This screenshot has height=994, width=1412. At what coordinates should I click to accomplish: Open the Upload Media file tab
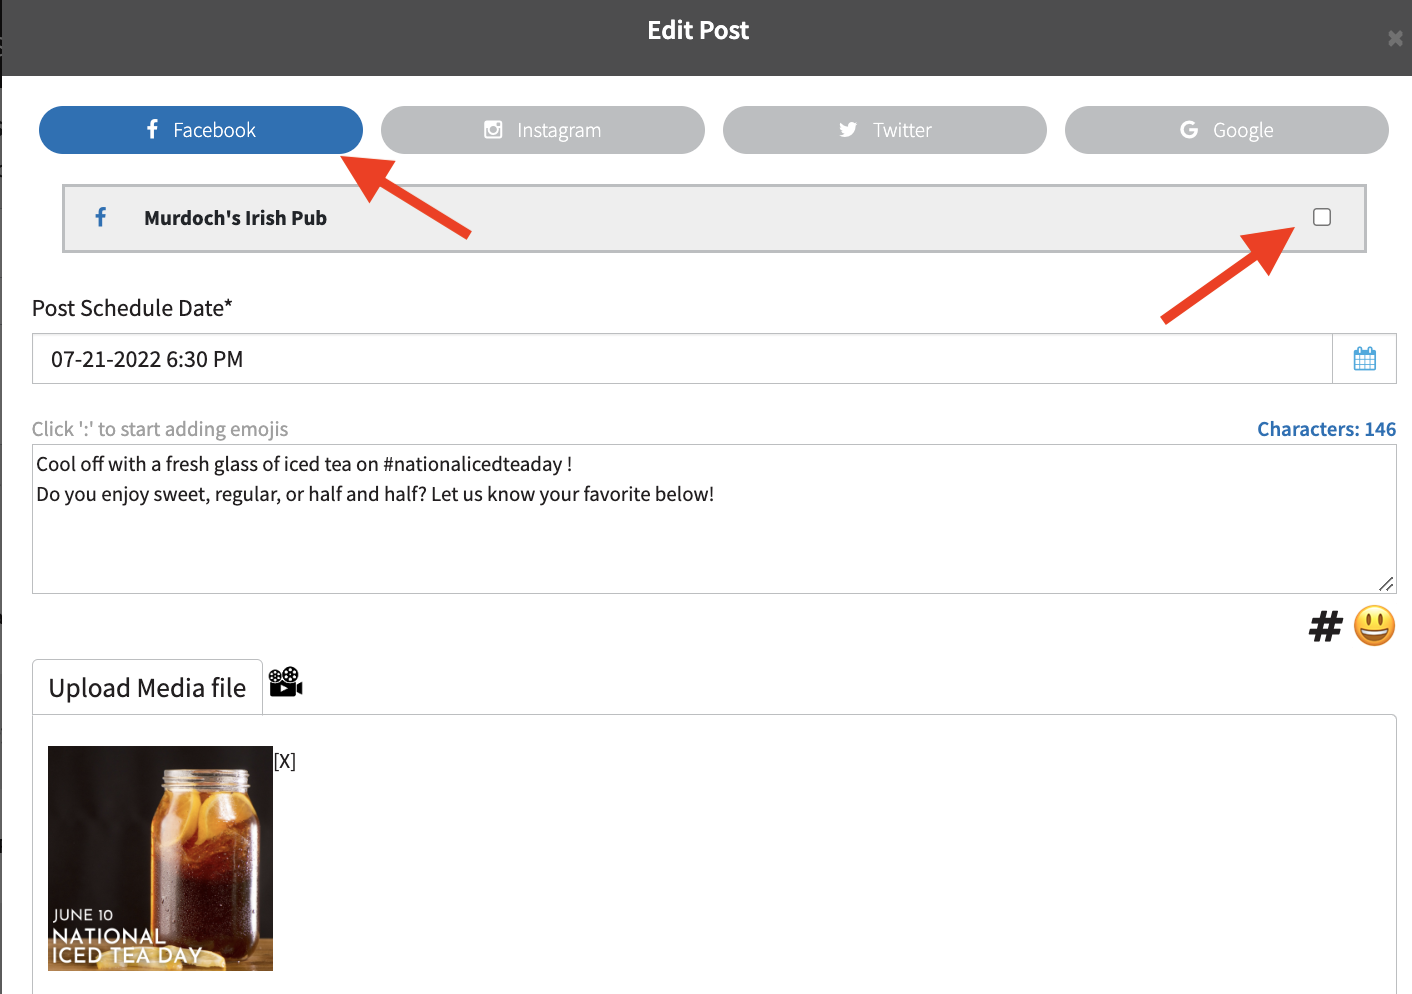click(x=147, y=687)
